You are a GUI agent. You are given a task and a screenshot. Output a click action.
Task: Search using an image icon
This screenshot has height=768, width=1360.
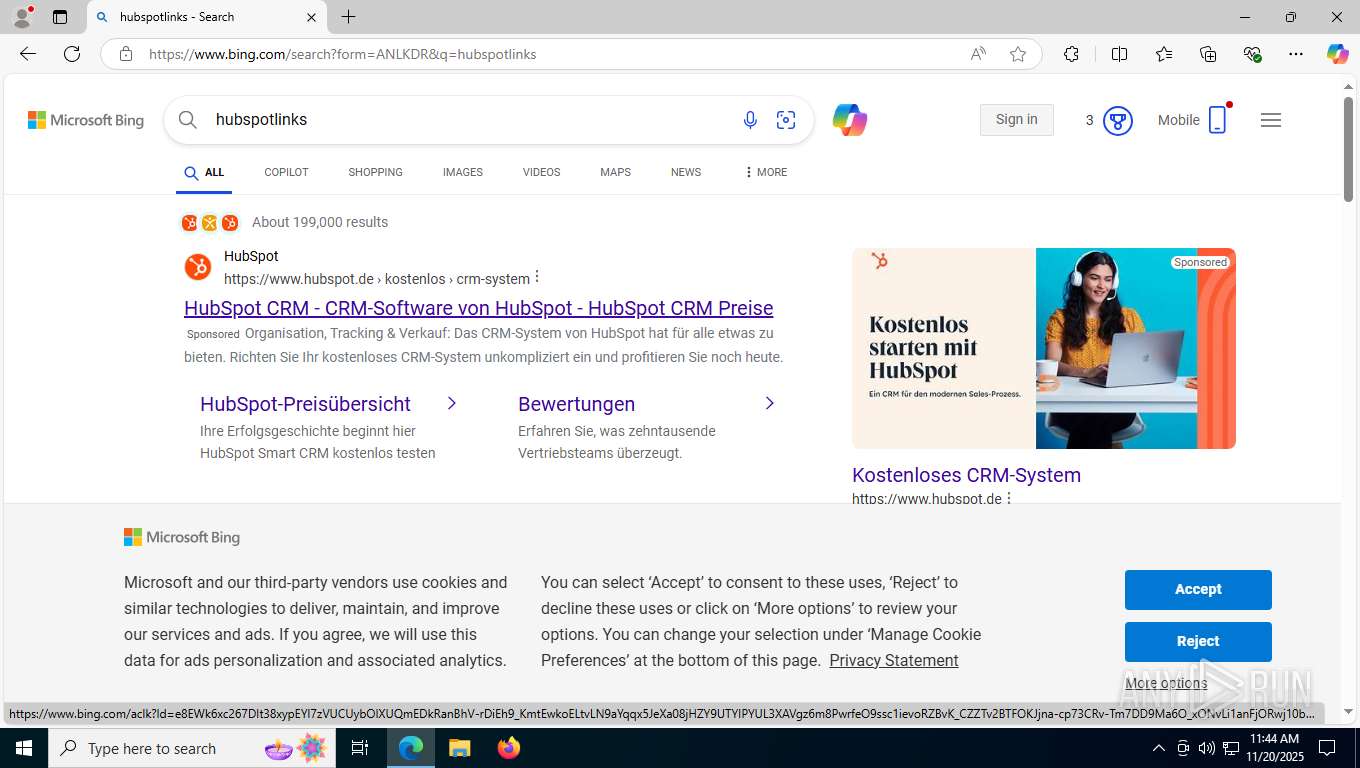pyautogui.click(x=786, y=120)
